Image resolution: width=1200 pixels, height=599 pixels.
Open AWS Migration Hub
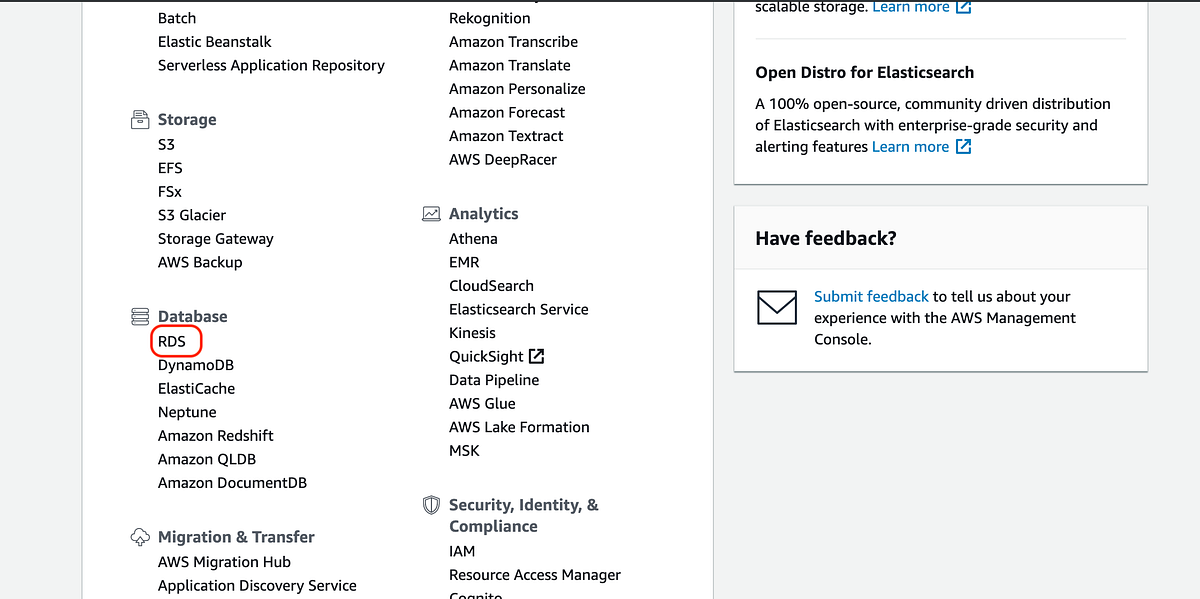pos(224,561)
